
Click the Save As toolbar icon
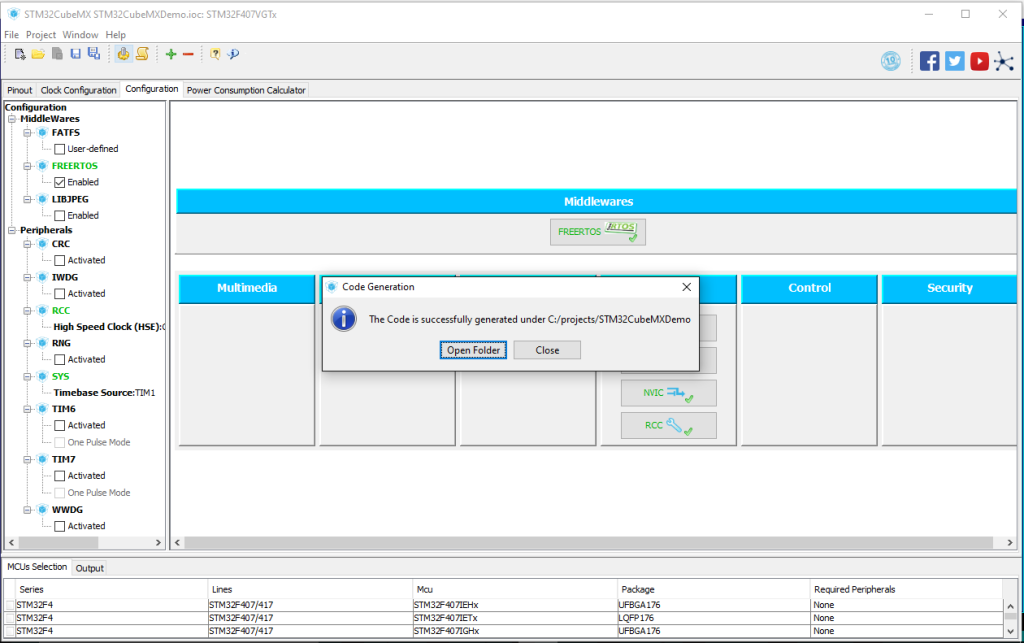[93, 54]
